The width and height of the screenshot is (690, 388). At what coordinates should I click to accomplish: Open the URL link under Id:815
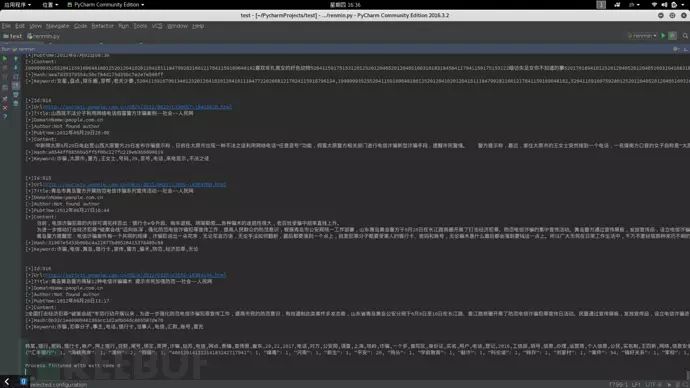point(135,185)
